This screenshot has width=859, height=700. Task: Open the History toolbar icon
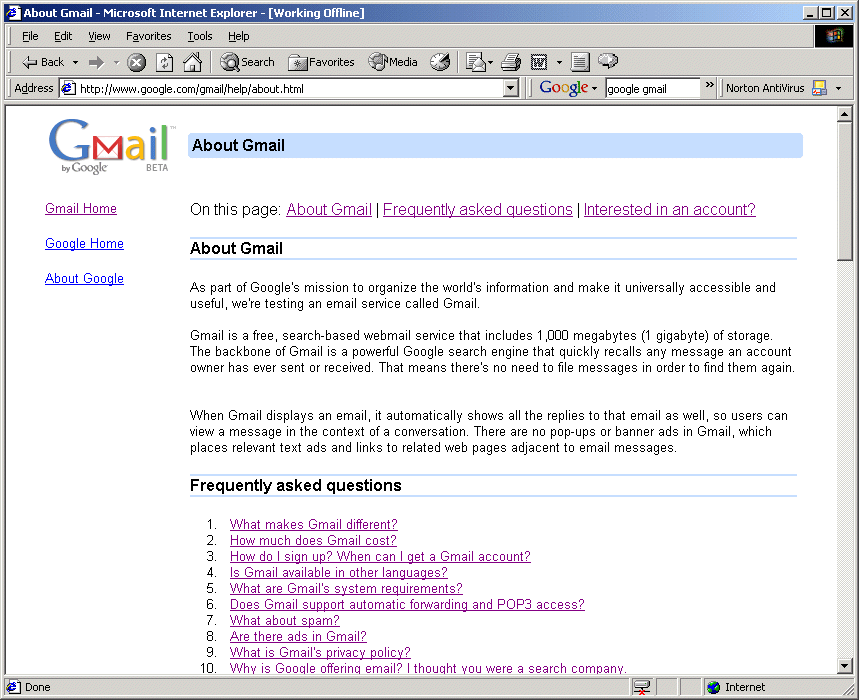(439, 62)
